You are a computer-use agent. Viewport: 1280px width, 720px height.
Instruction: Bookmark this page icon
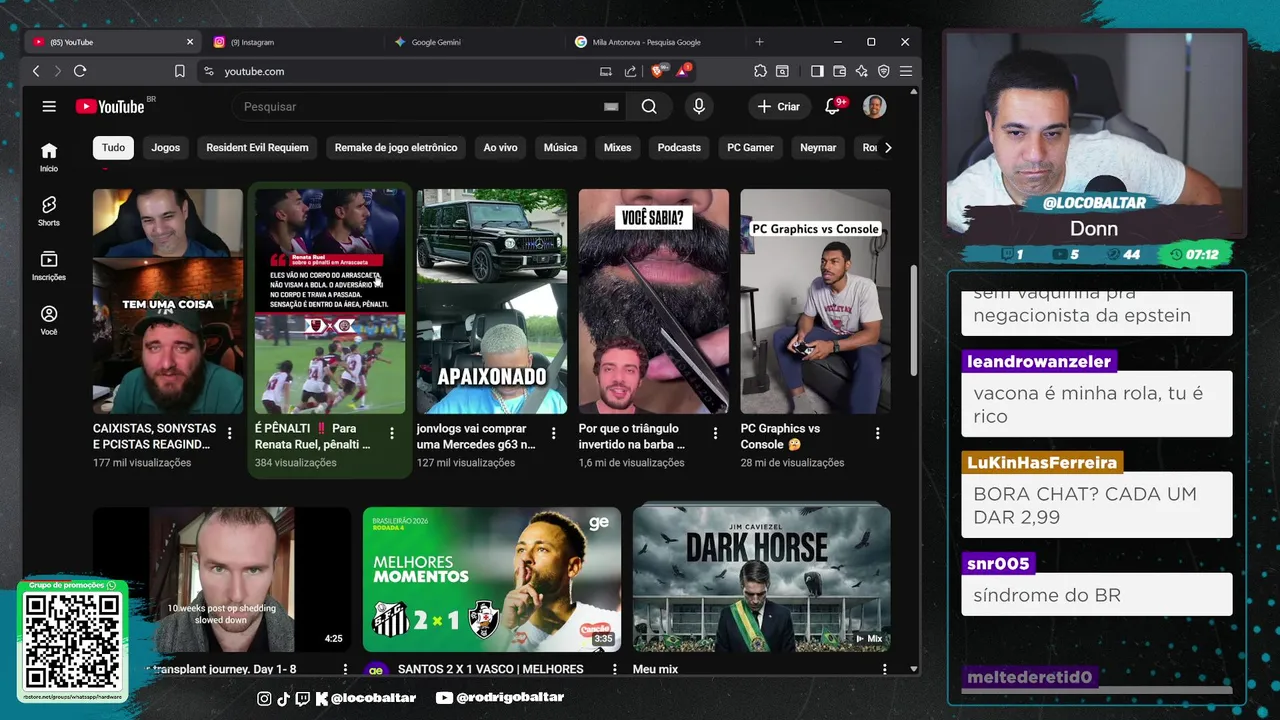point(180,71)
